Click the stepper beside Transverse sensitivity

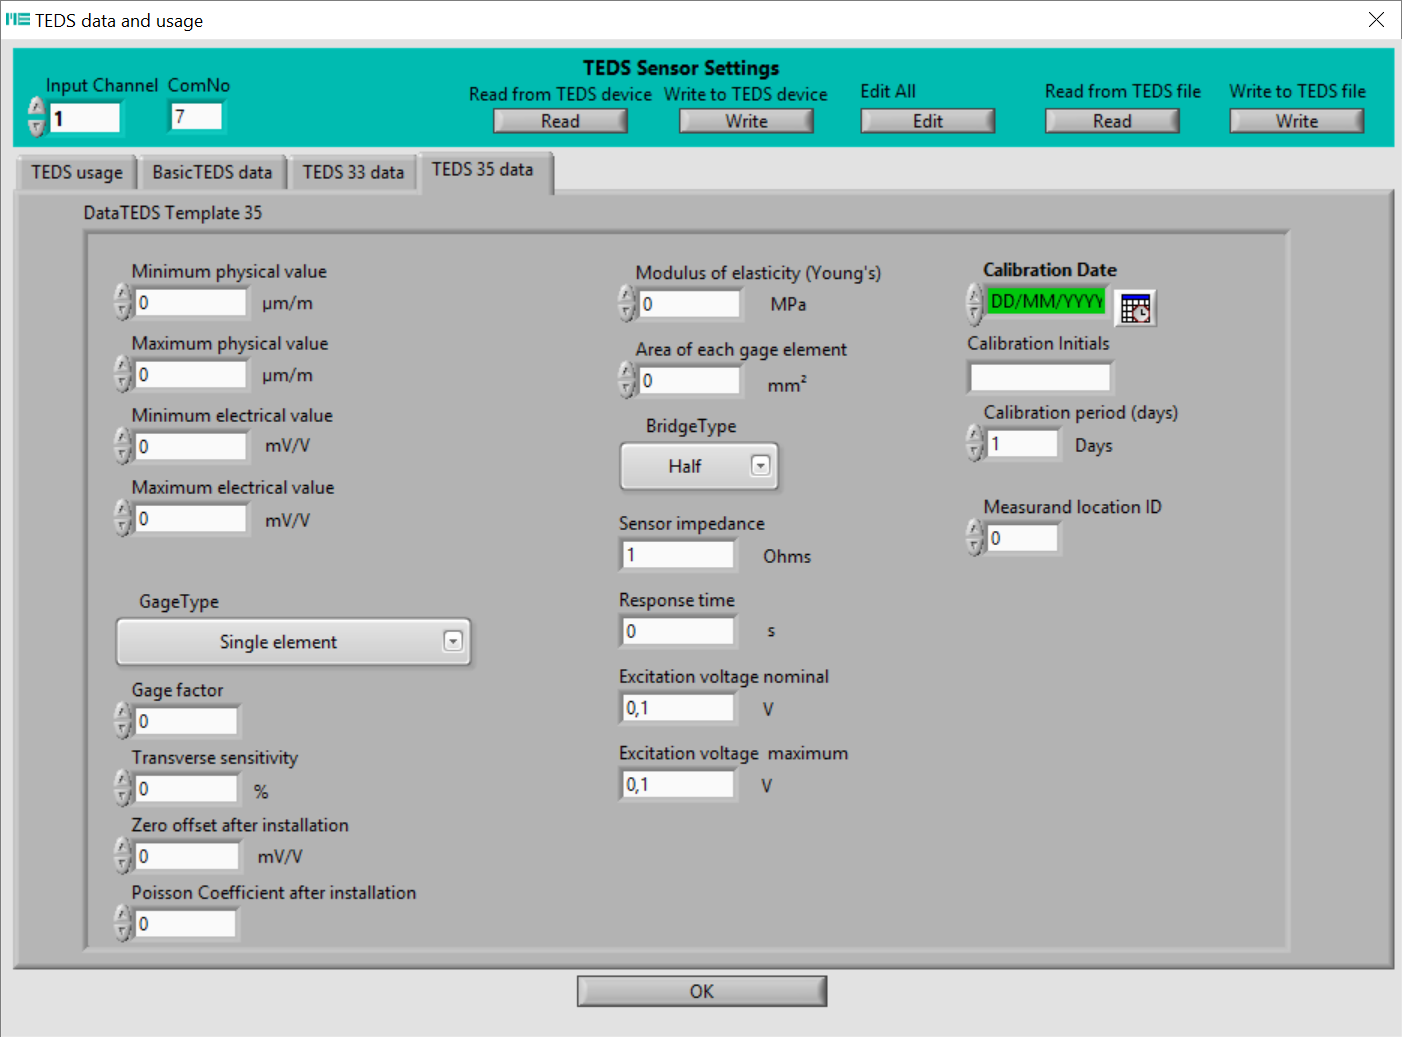tap(123, 789)
